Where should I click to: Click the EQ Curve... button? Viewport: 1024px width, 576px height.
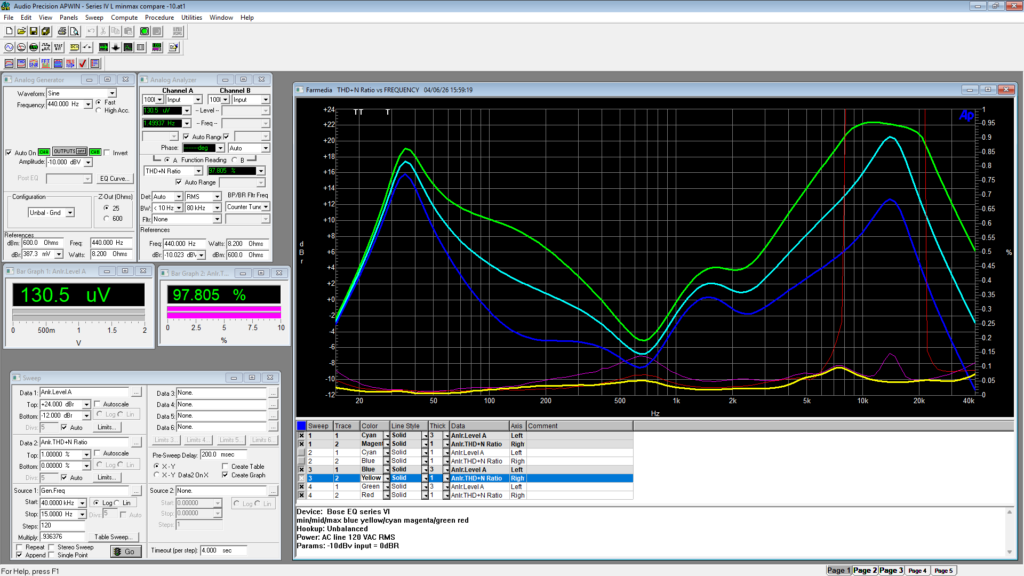[x=114, y=178]
